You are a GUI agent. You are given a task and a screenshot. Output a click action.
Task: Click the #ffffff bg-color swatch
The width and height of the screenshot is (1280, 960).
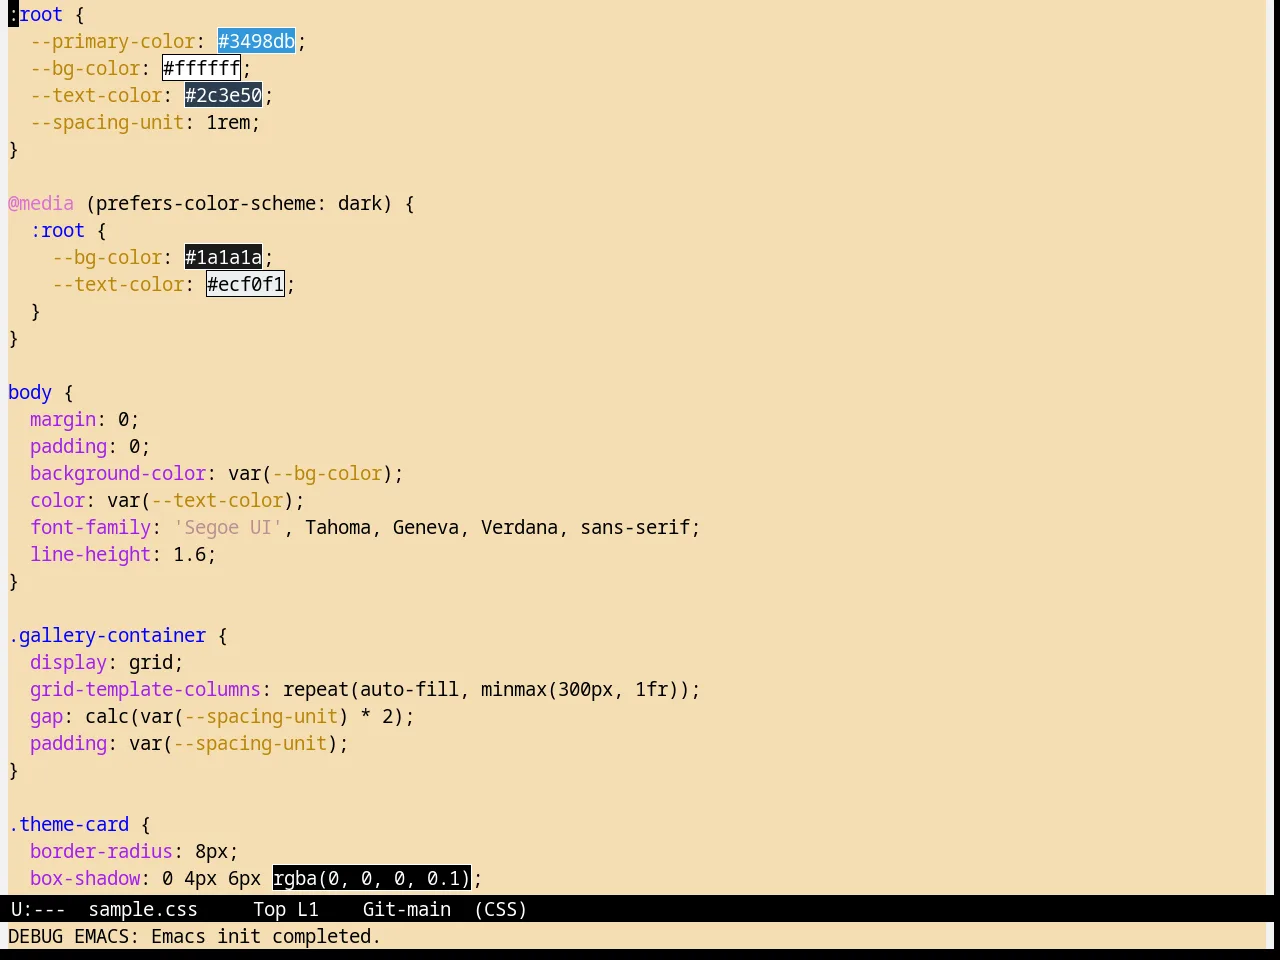pos(201,68)
